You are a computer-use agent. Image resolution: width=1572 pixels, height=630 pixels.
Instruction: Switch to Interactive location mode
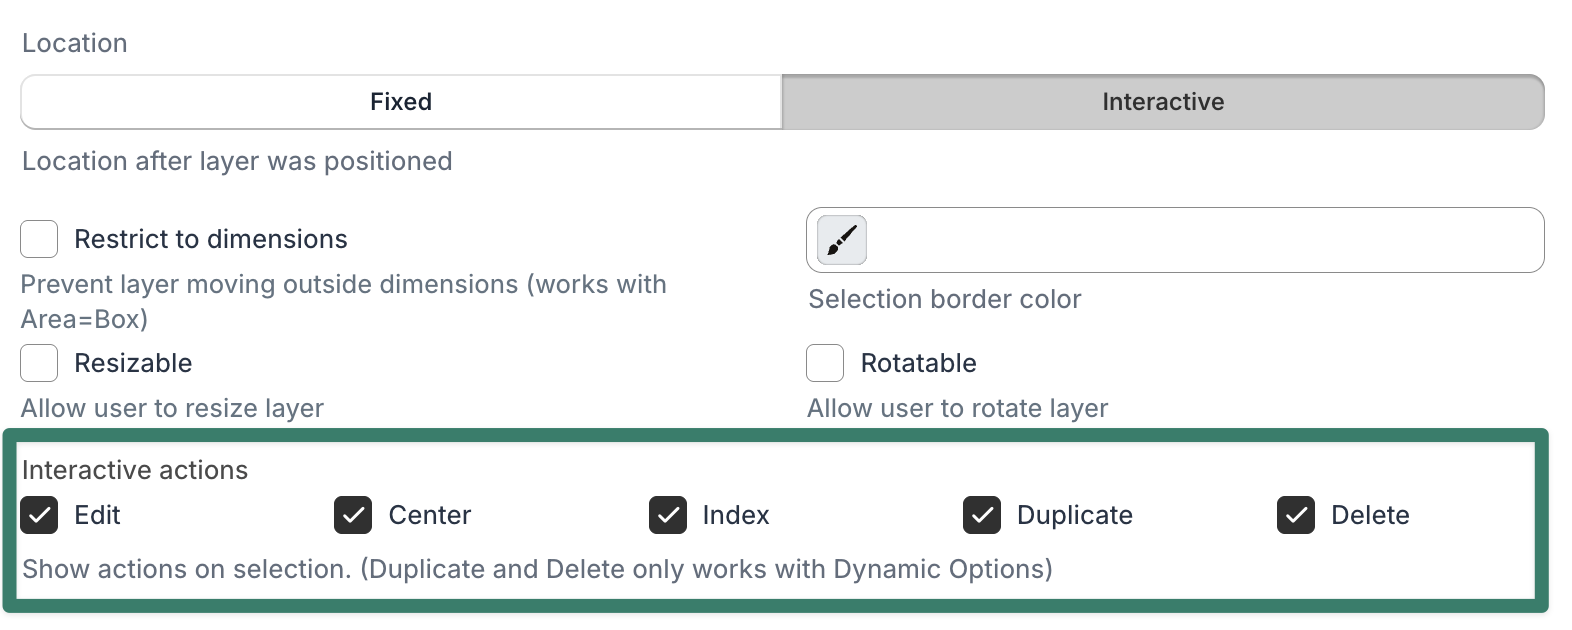1163,102
